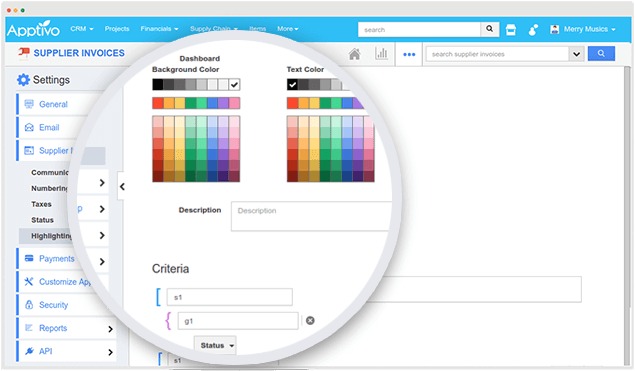Select the Status sub-item
Image resolution: width=635 pixels, height=371 pixels.
42,220
